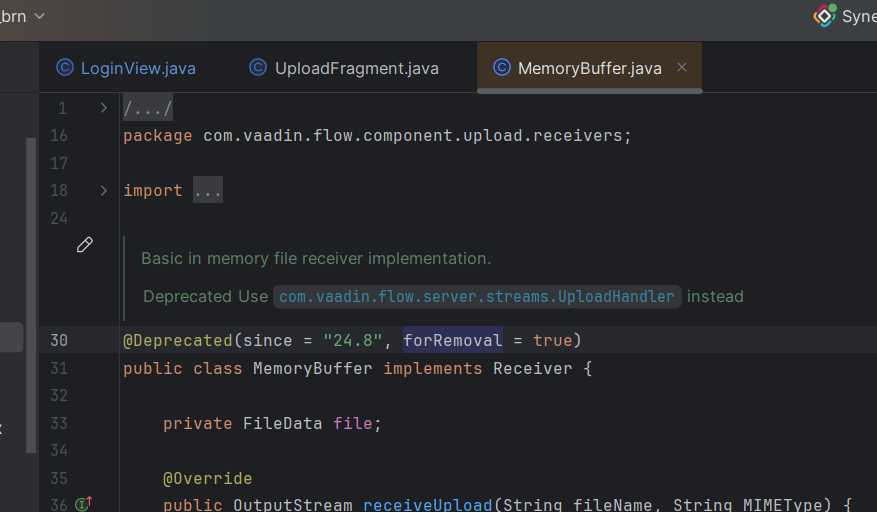Close the MemoryBuffer.java tab
Image resolution: width=877 pixels, height=512 pixels.
click(x=682, y=68)
